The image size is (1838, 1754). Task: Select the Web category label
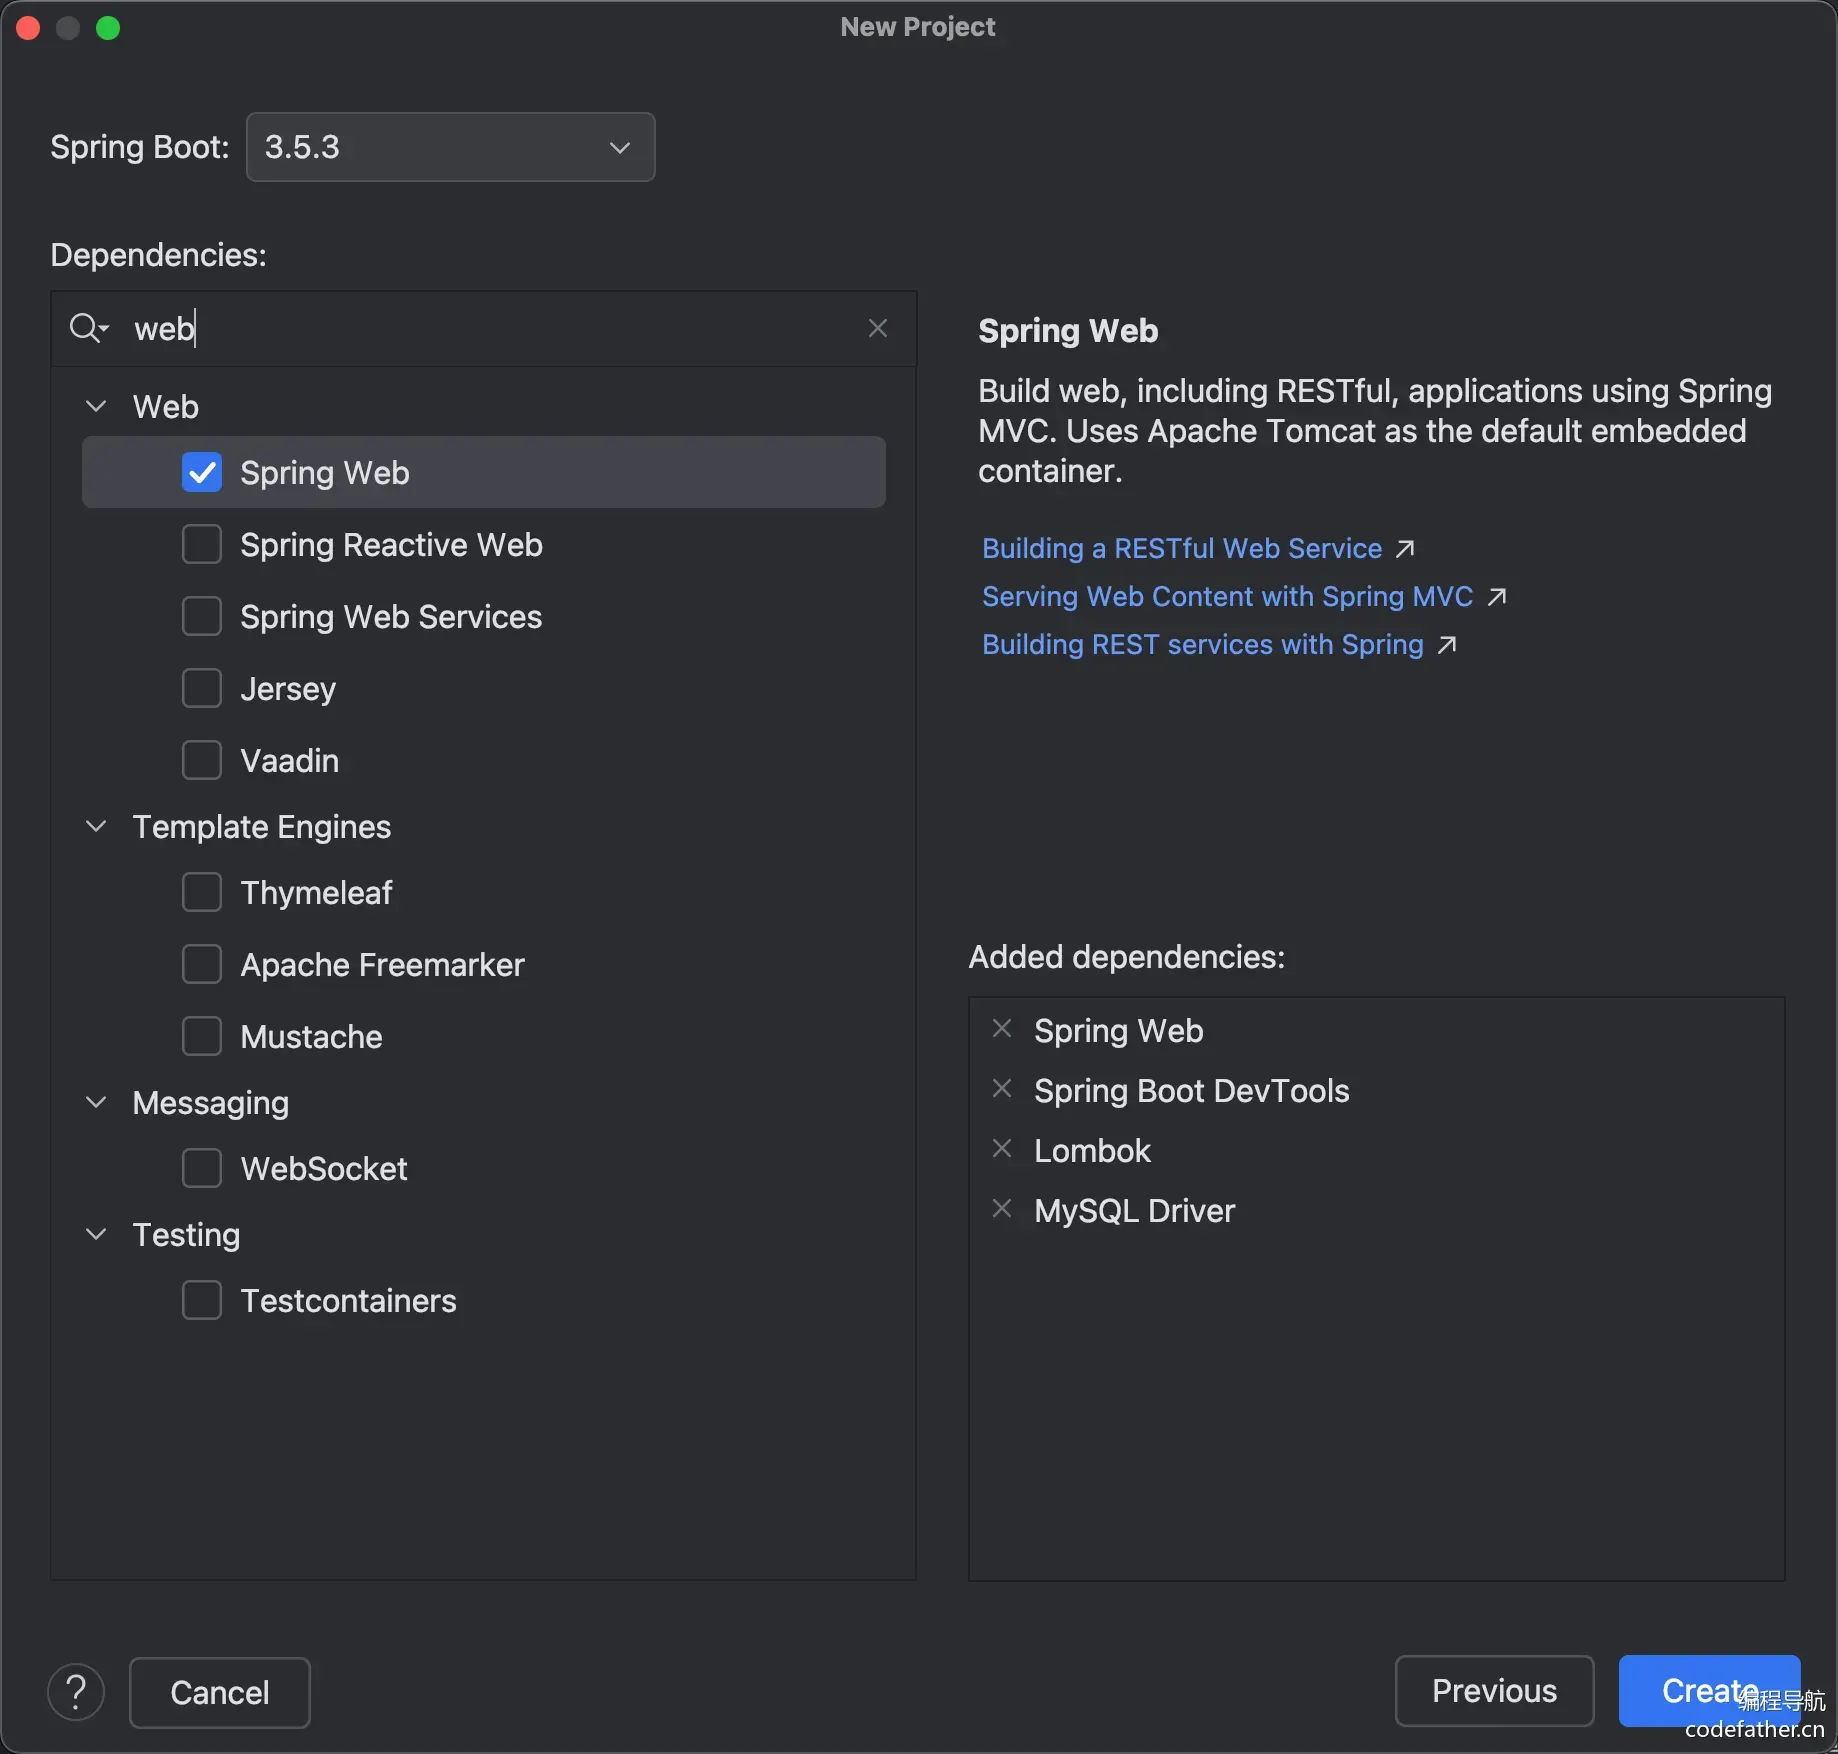pos(166,407)
